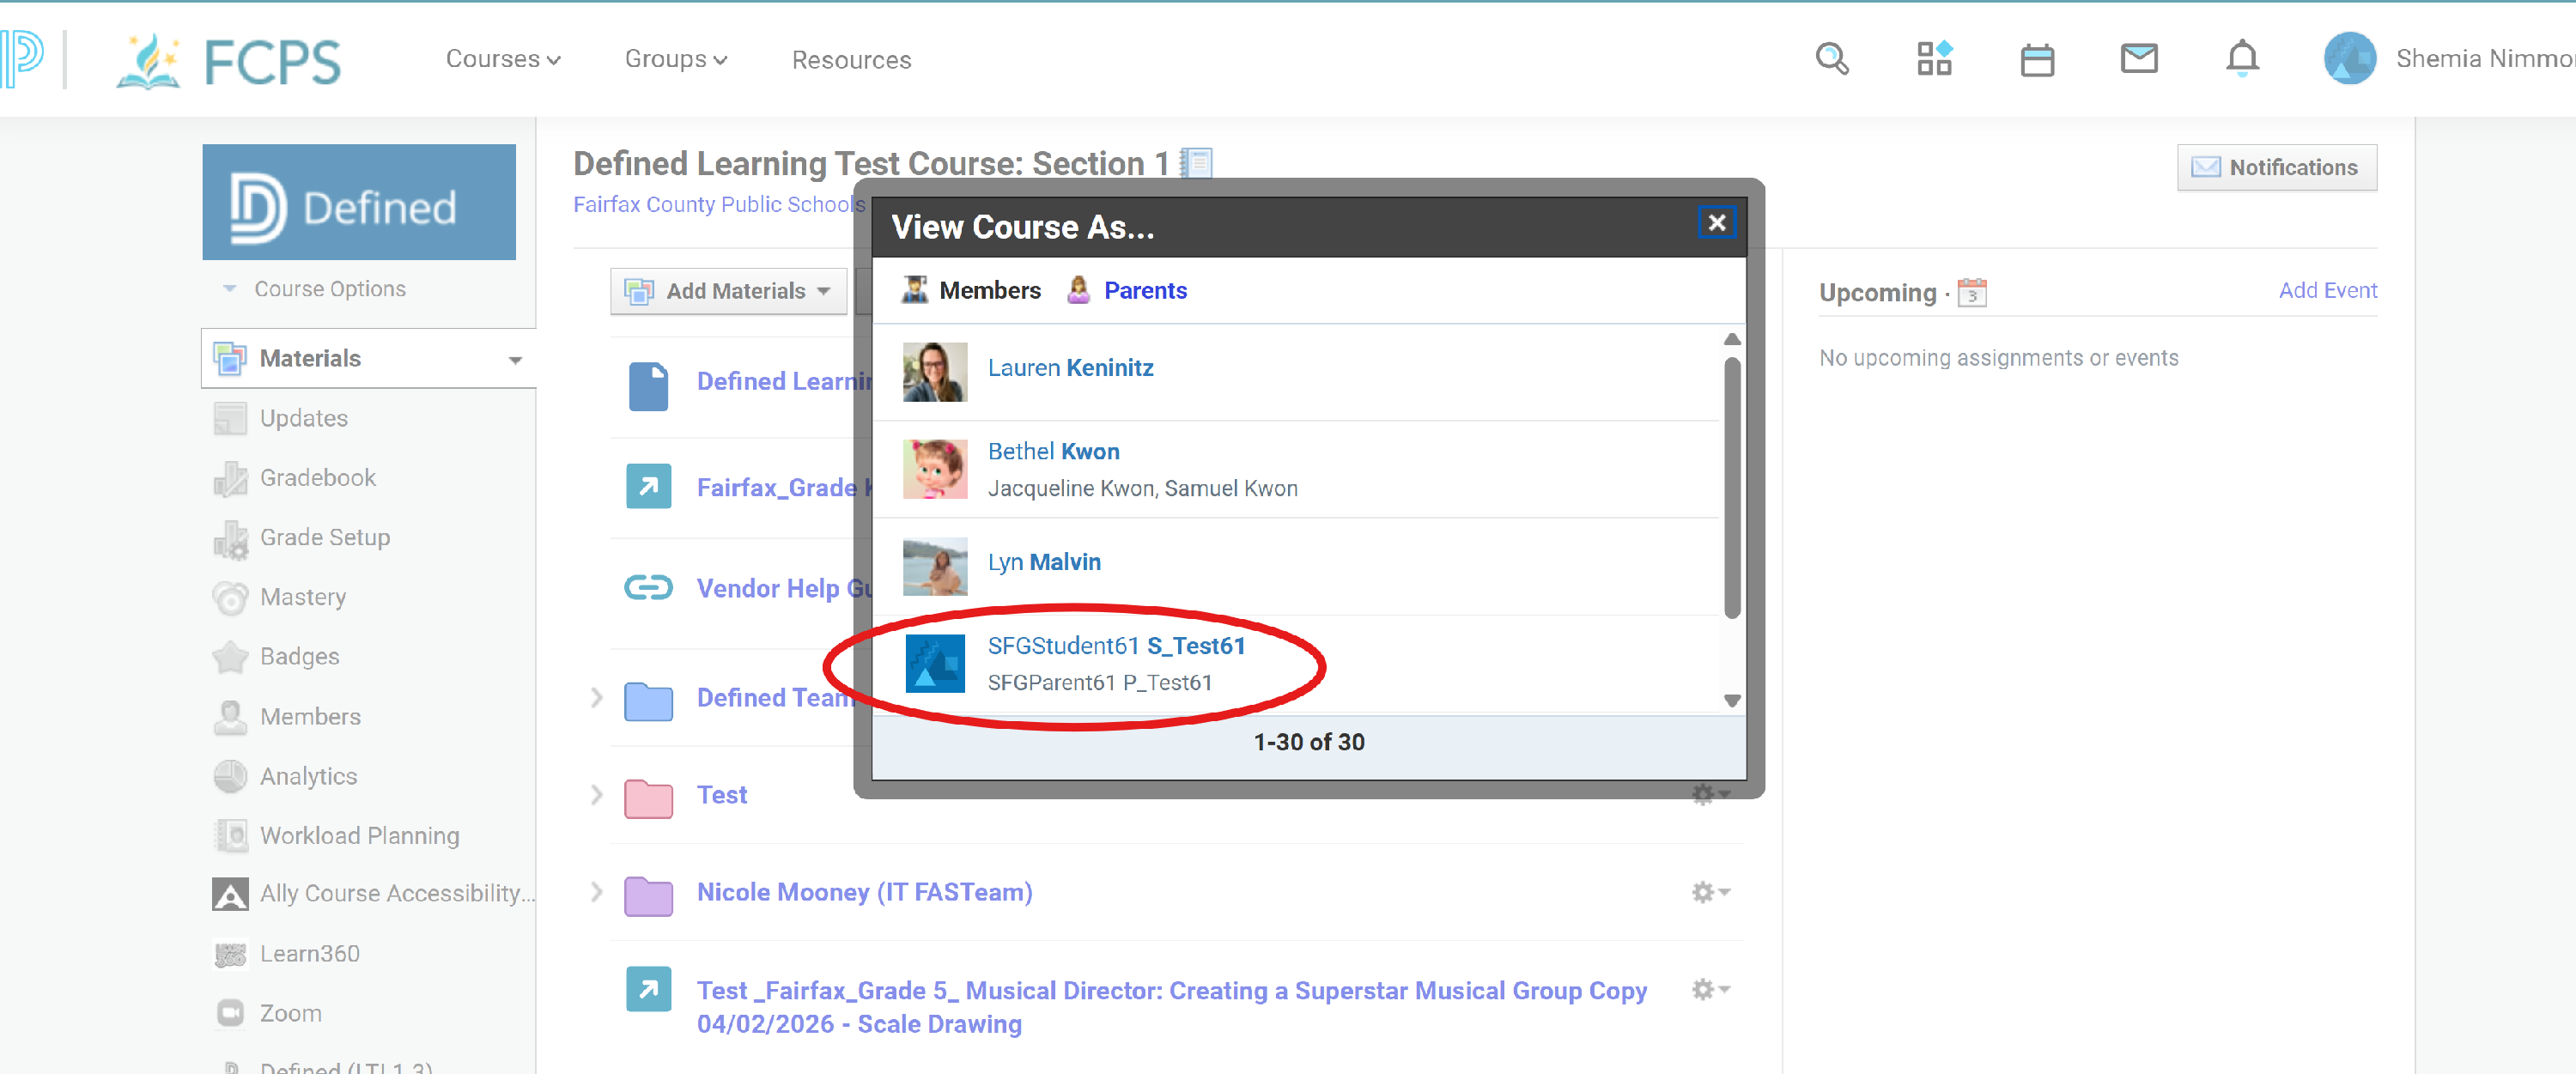Click the FCPS logo
The height and width of the screenshot is (1074, 2576).
pos(228,61)
